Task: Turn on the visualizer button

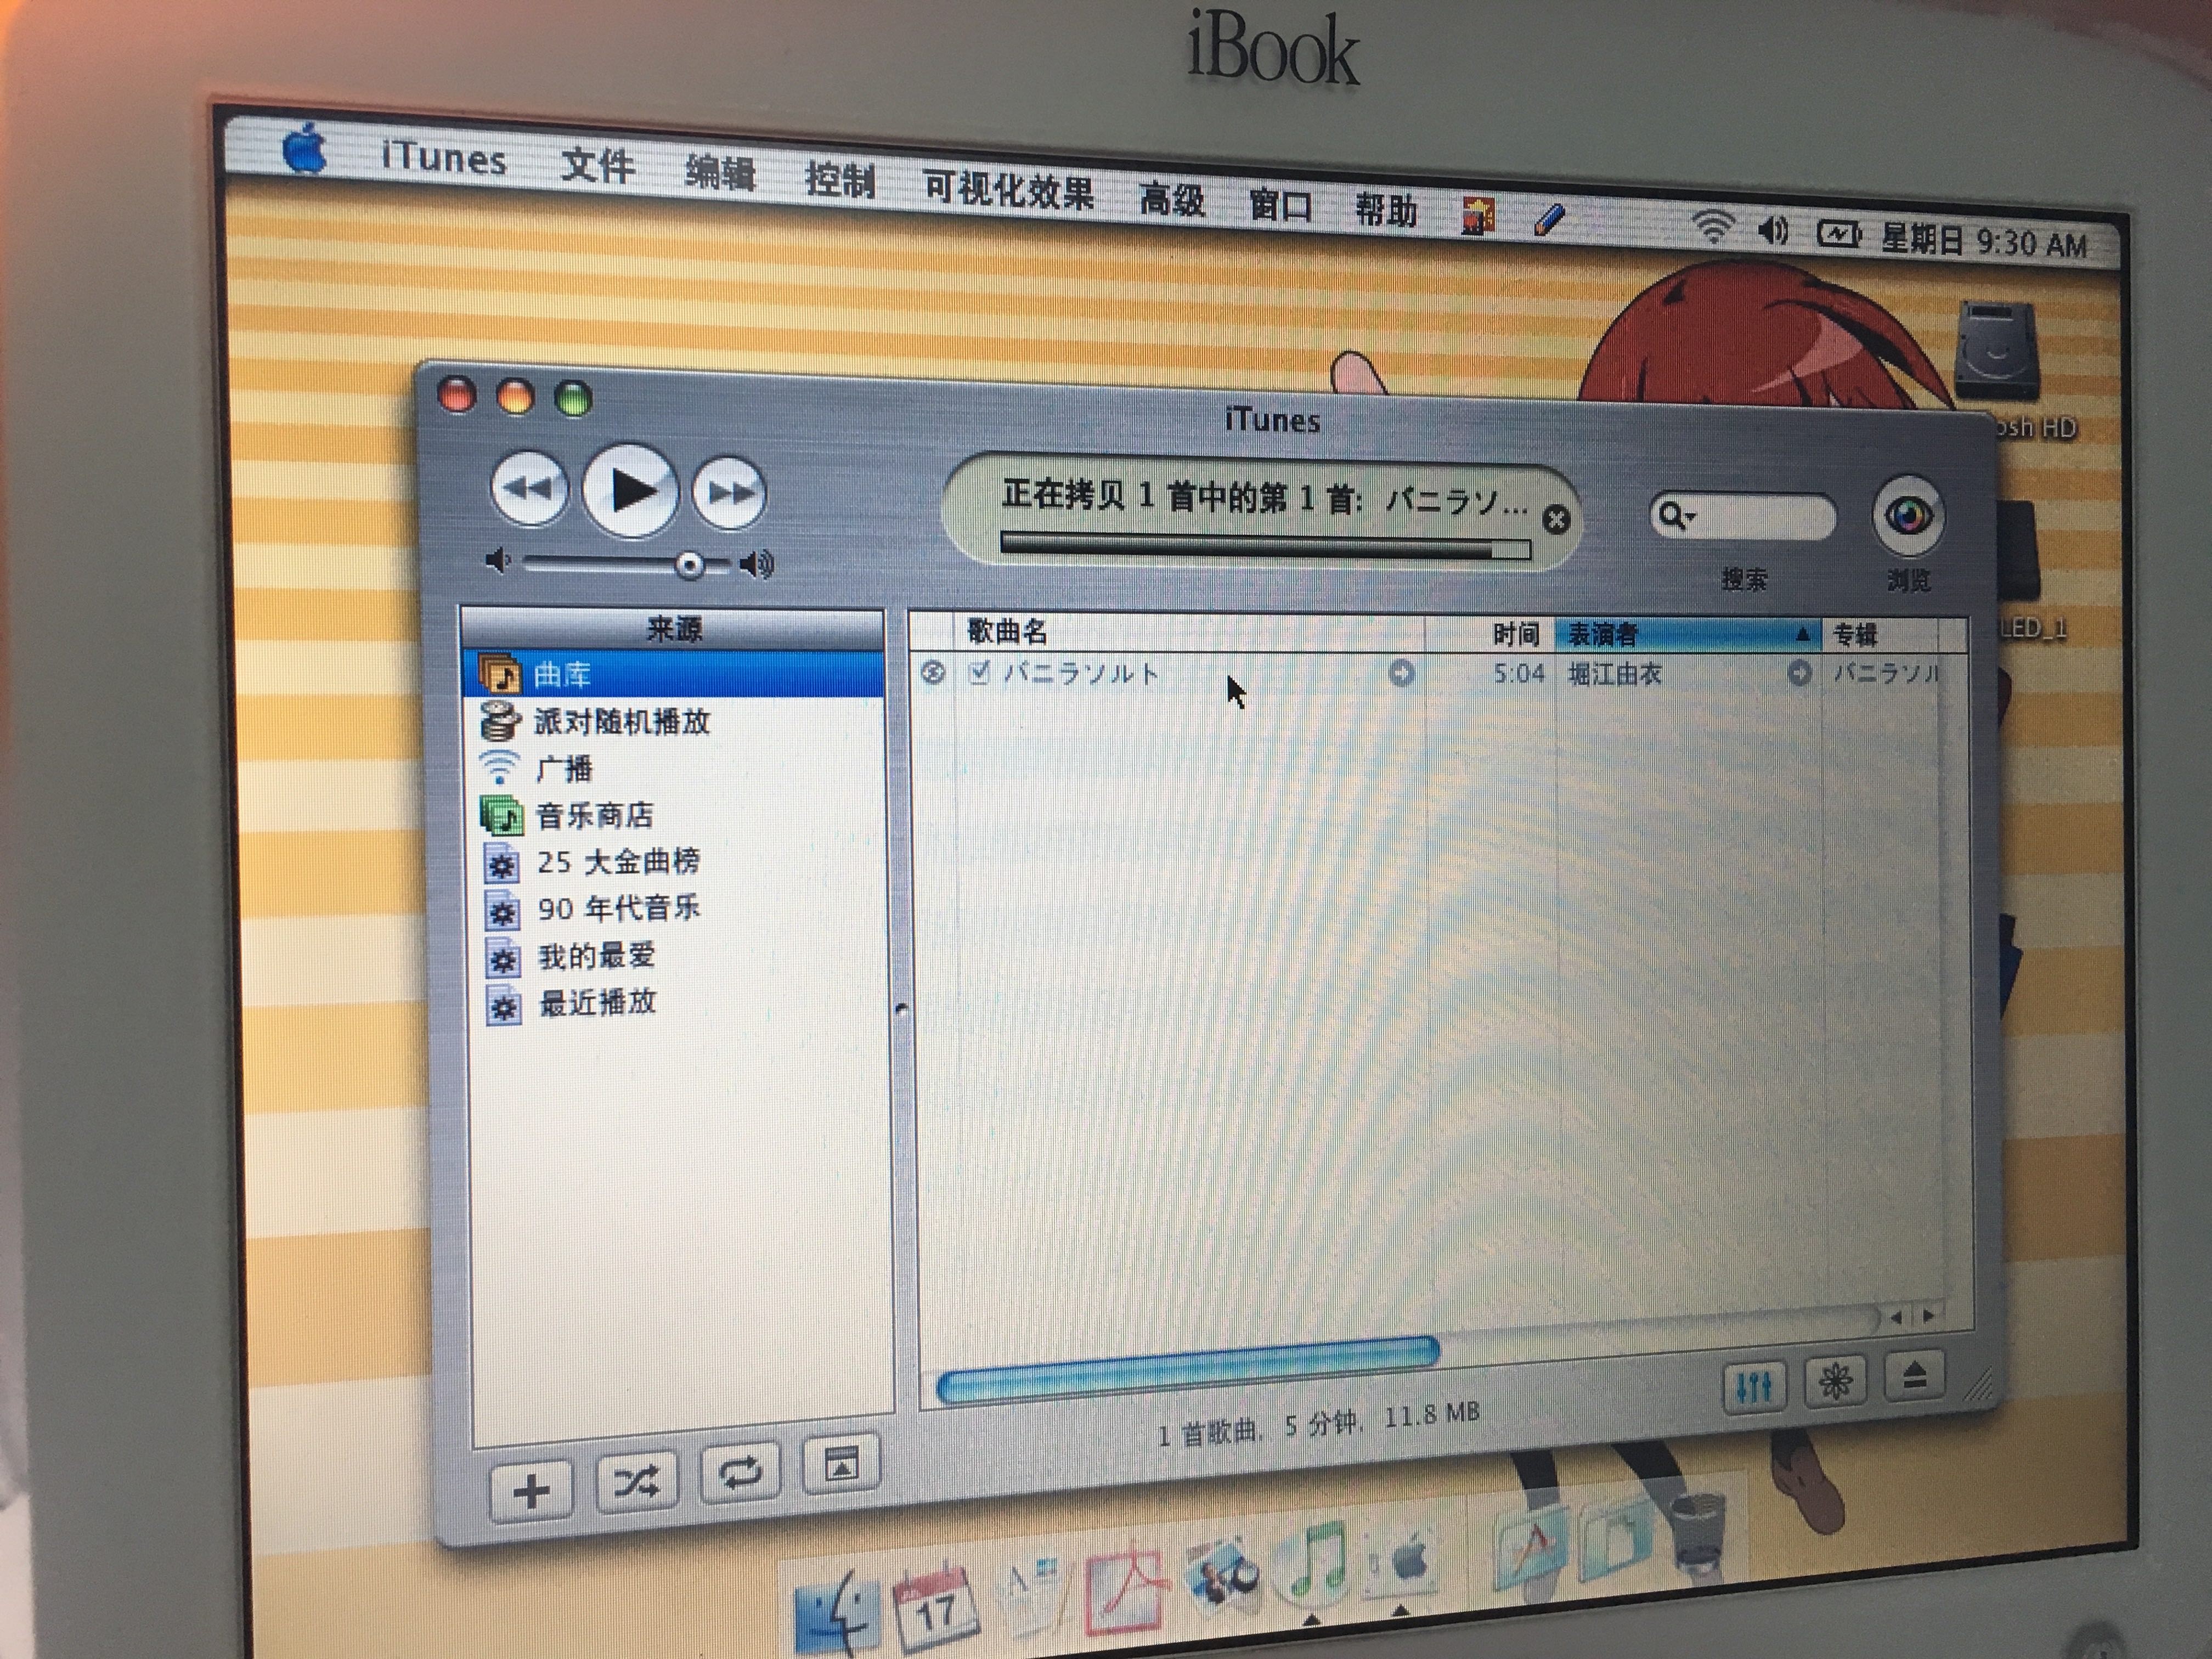Action: click(x=1835, y=1382)
